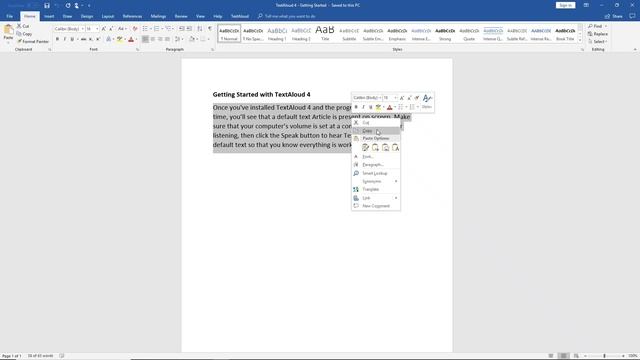This screenshot has height=360, width=640.
Task: Apply strikethrough from the ribbon
Action: [83, 39]
